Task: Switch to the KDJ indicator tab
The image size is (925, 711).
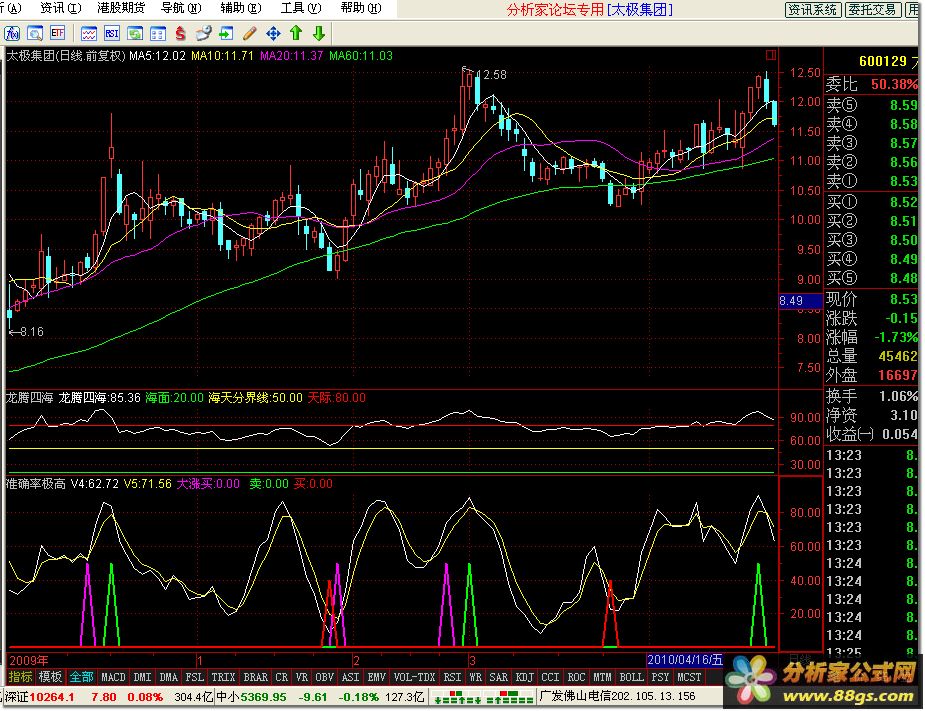Action: (524, 677)
